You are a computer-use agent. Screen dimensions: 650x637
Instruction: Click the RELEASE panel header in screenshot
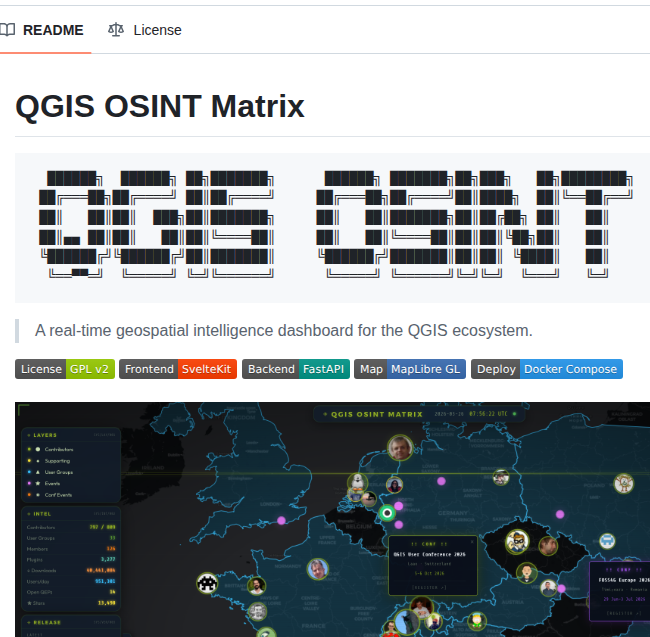pyautogui.click(x=71, y=622)
